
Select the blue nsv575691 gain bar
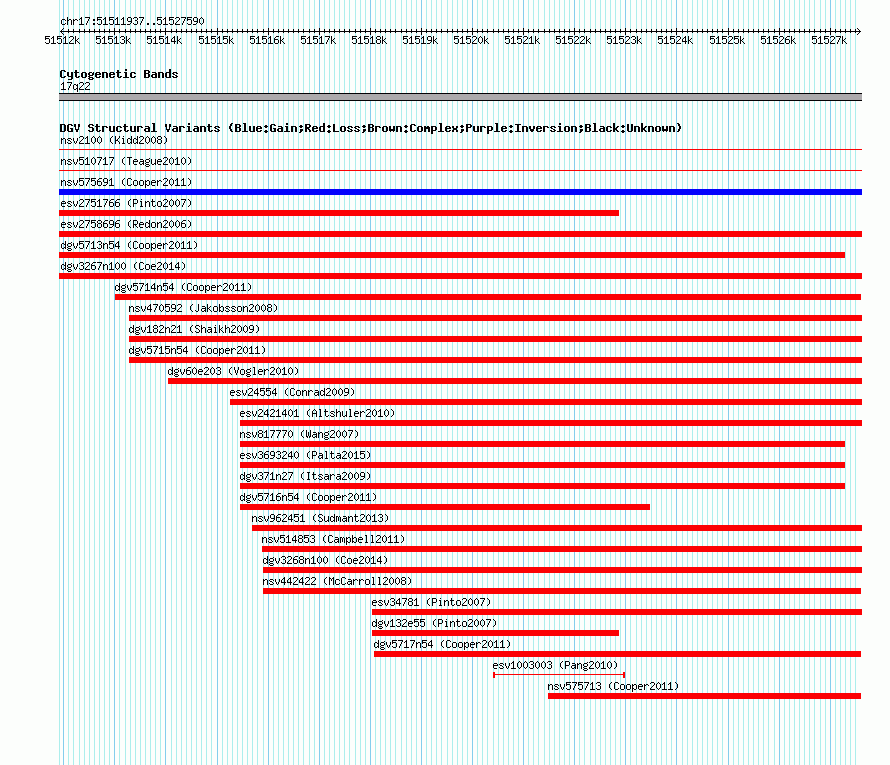coord(460,192)
